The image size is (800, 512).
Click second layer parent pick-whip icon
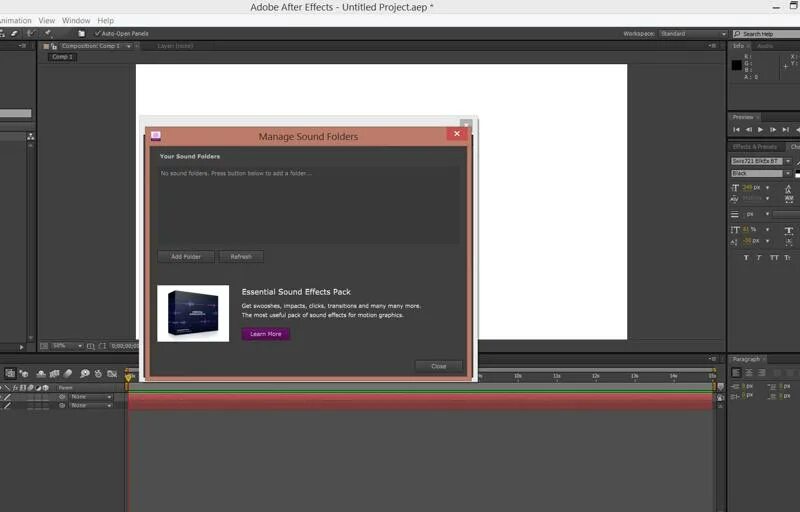tap(62, 405)
